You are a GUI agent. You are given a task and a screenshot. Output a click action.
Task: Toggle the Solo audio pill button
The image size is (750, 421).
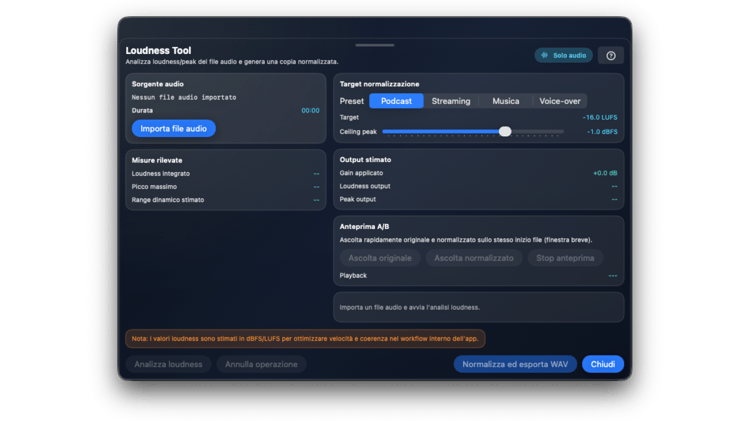563,55
